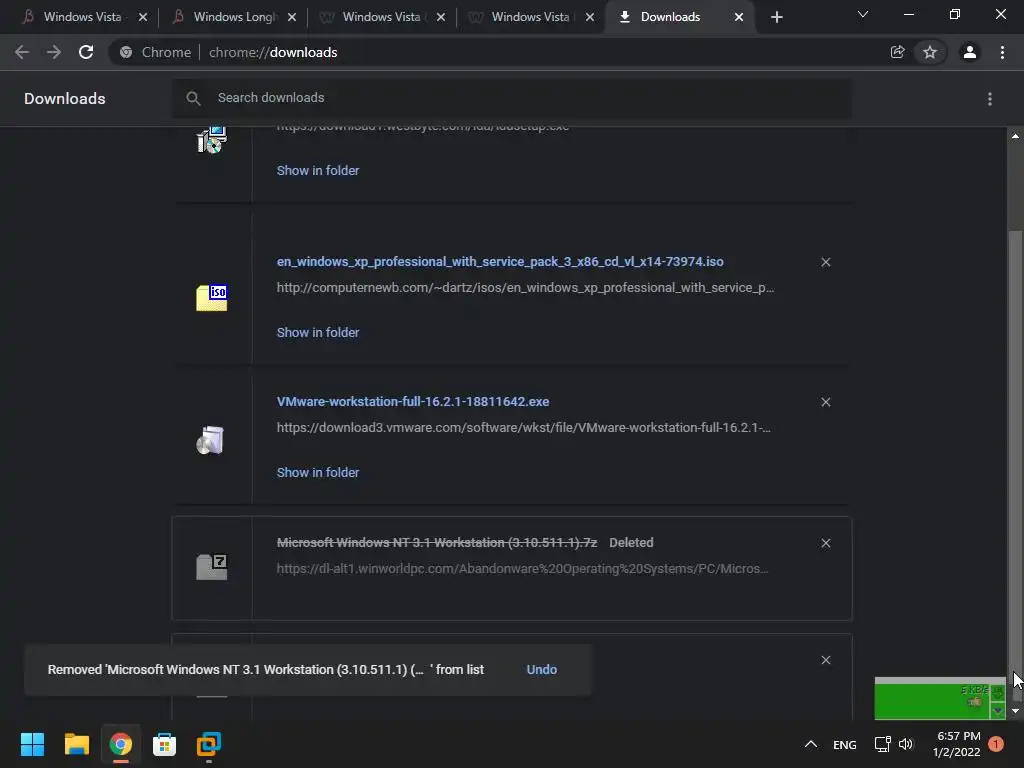
Task: Open the network status tray icon
Action: (882, 744)
